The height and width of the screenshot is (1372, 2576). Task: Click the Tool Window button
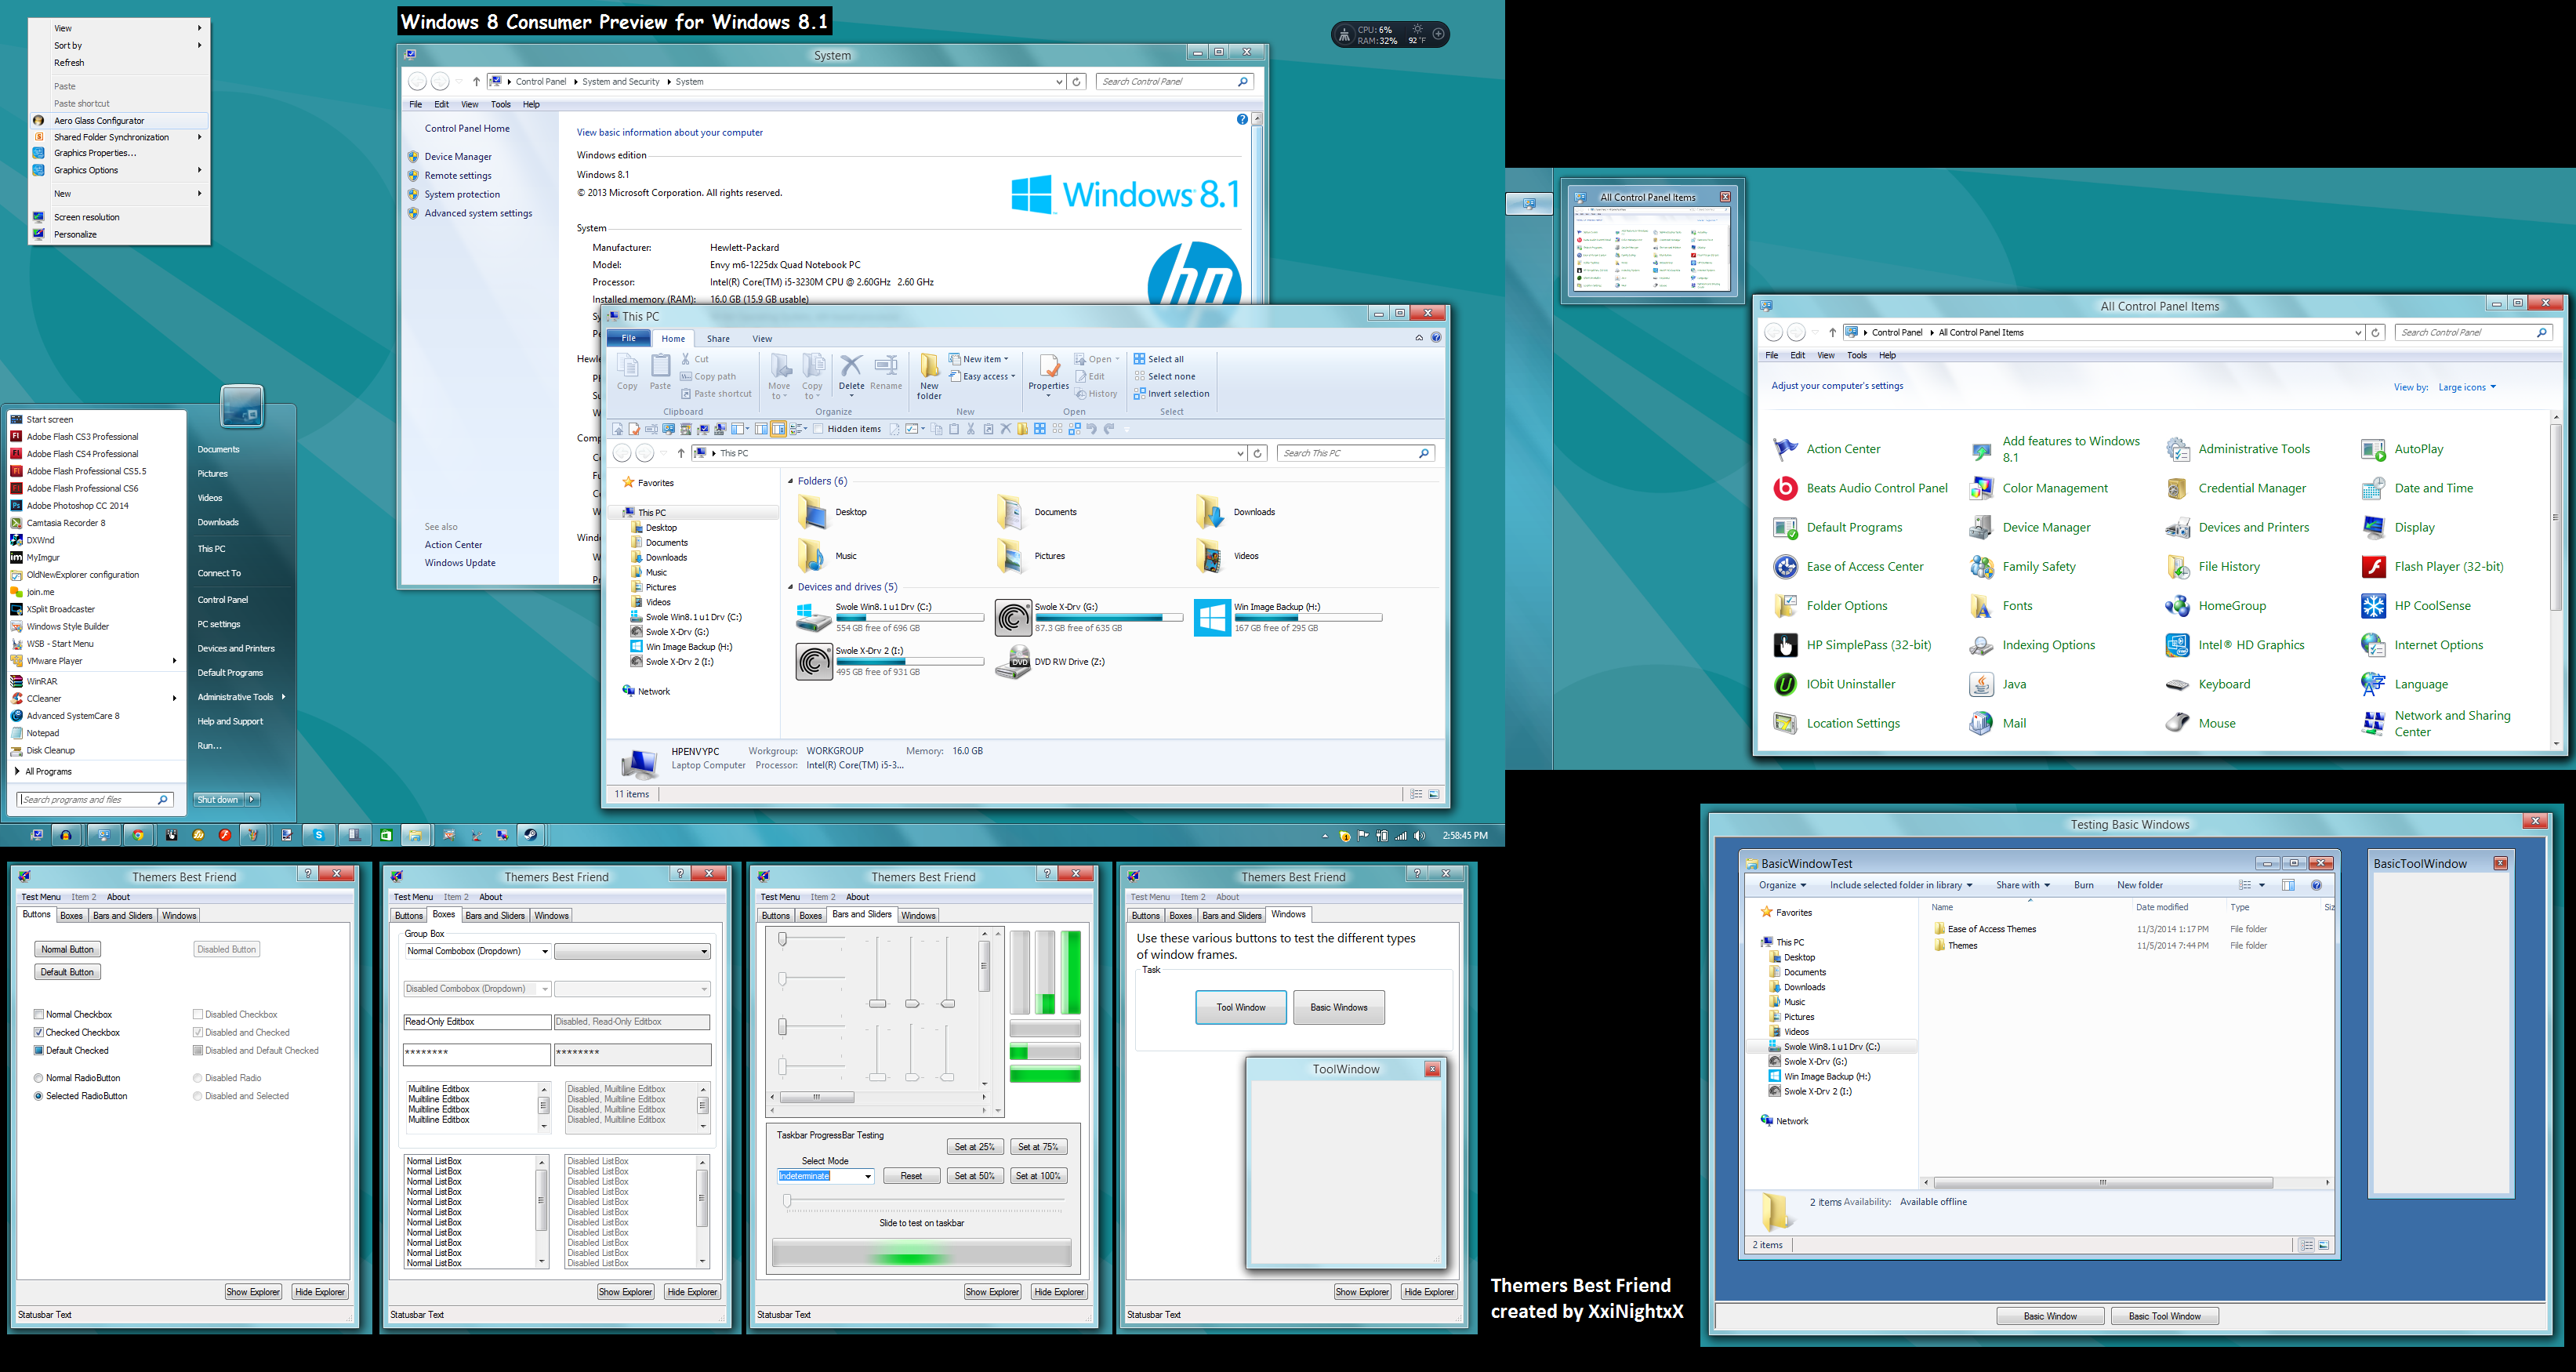point(1241,1007)
